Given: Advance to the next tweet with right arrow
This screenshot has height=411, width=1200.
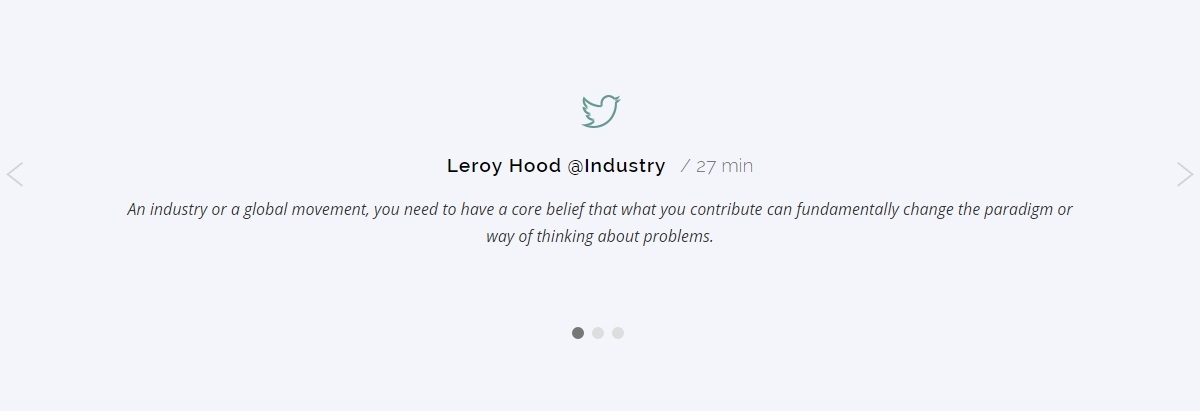Looking at the screenshot, I should [1185, 174].
